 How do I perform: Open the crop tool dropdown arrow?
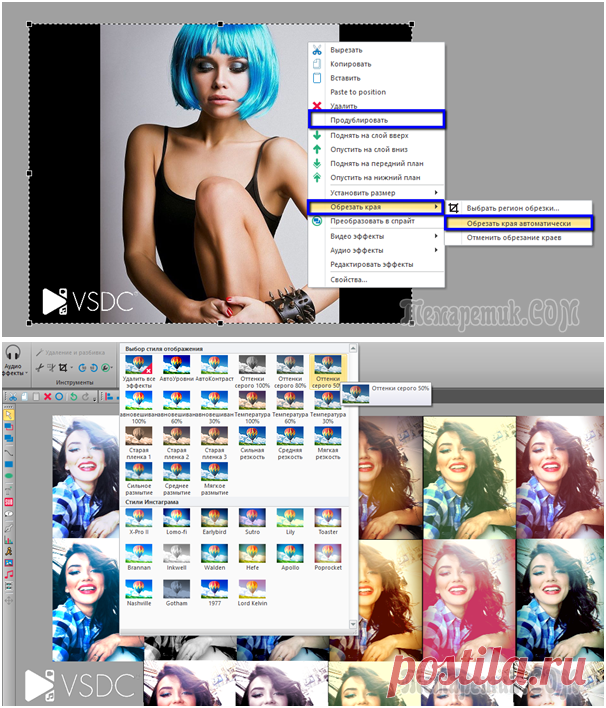point(71,368)
